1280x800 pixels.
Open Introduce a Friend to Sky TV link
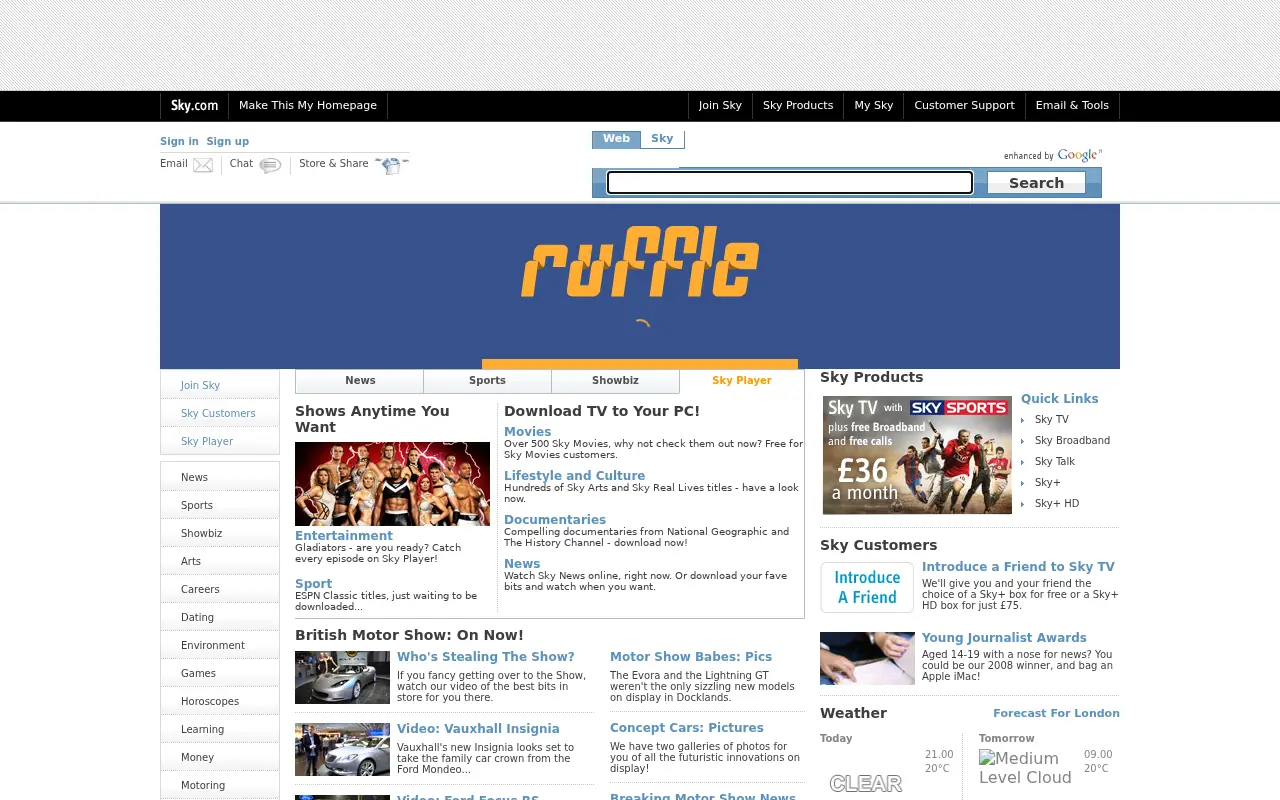click(1018, 567)
